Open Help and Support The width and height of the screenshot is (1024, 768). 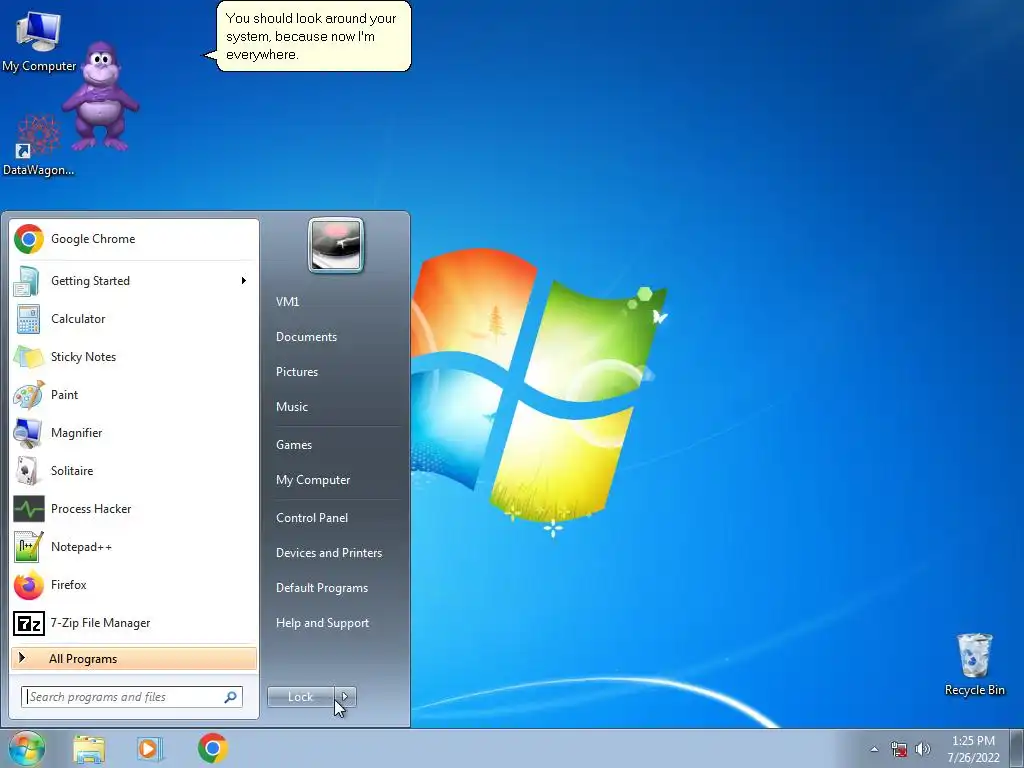point(322,623)
